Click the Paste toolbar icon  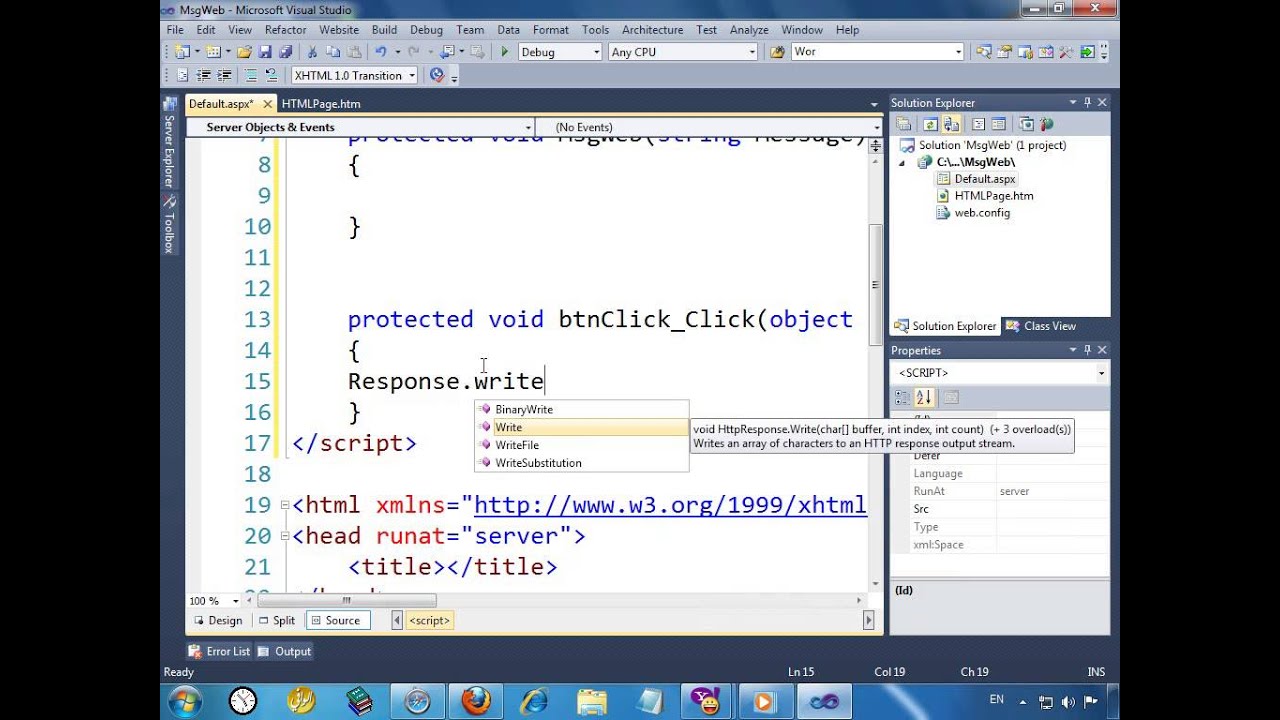[x=354, y=52]
